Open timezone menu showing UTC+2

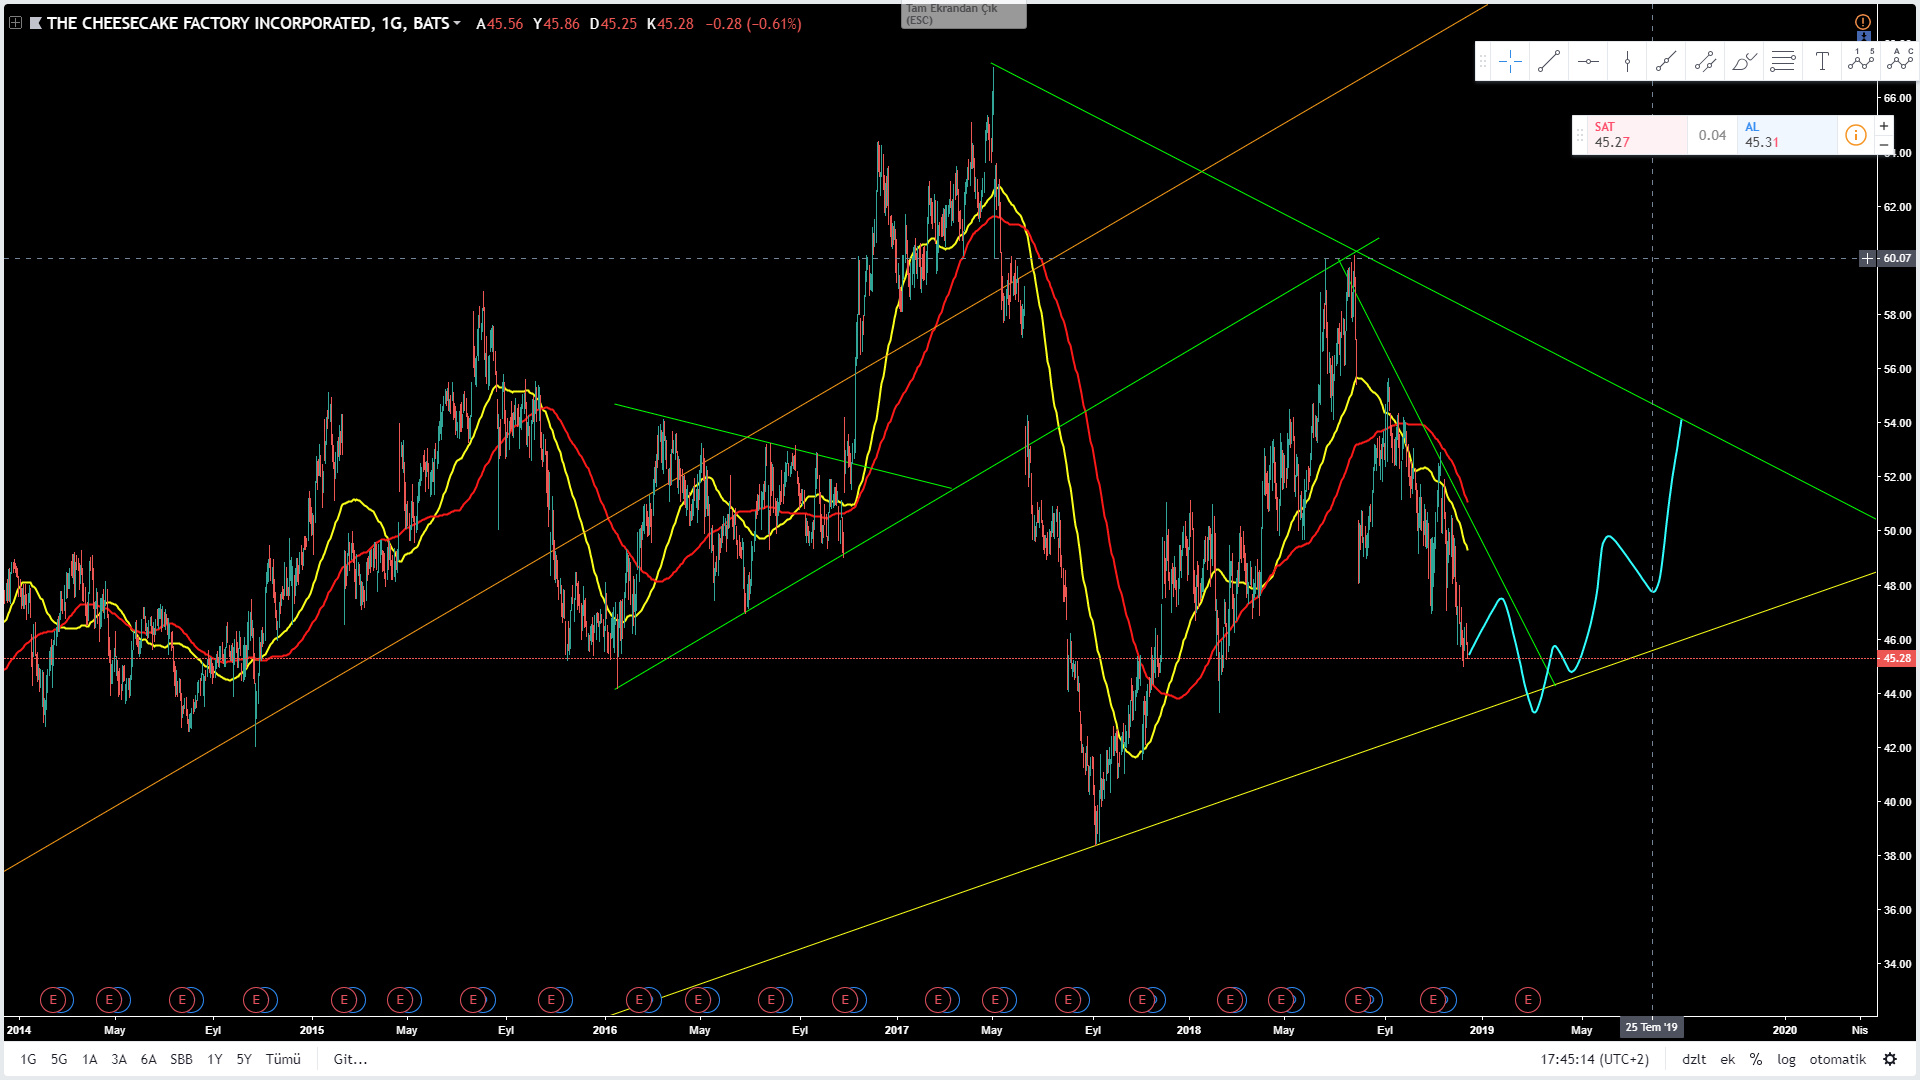[x=1594, y=1059]
